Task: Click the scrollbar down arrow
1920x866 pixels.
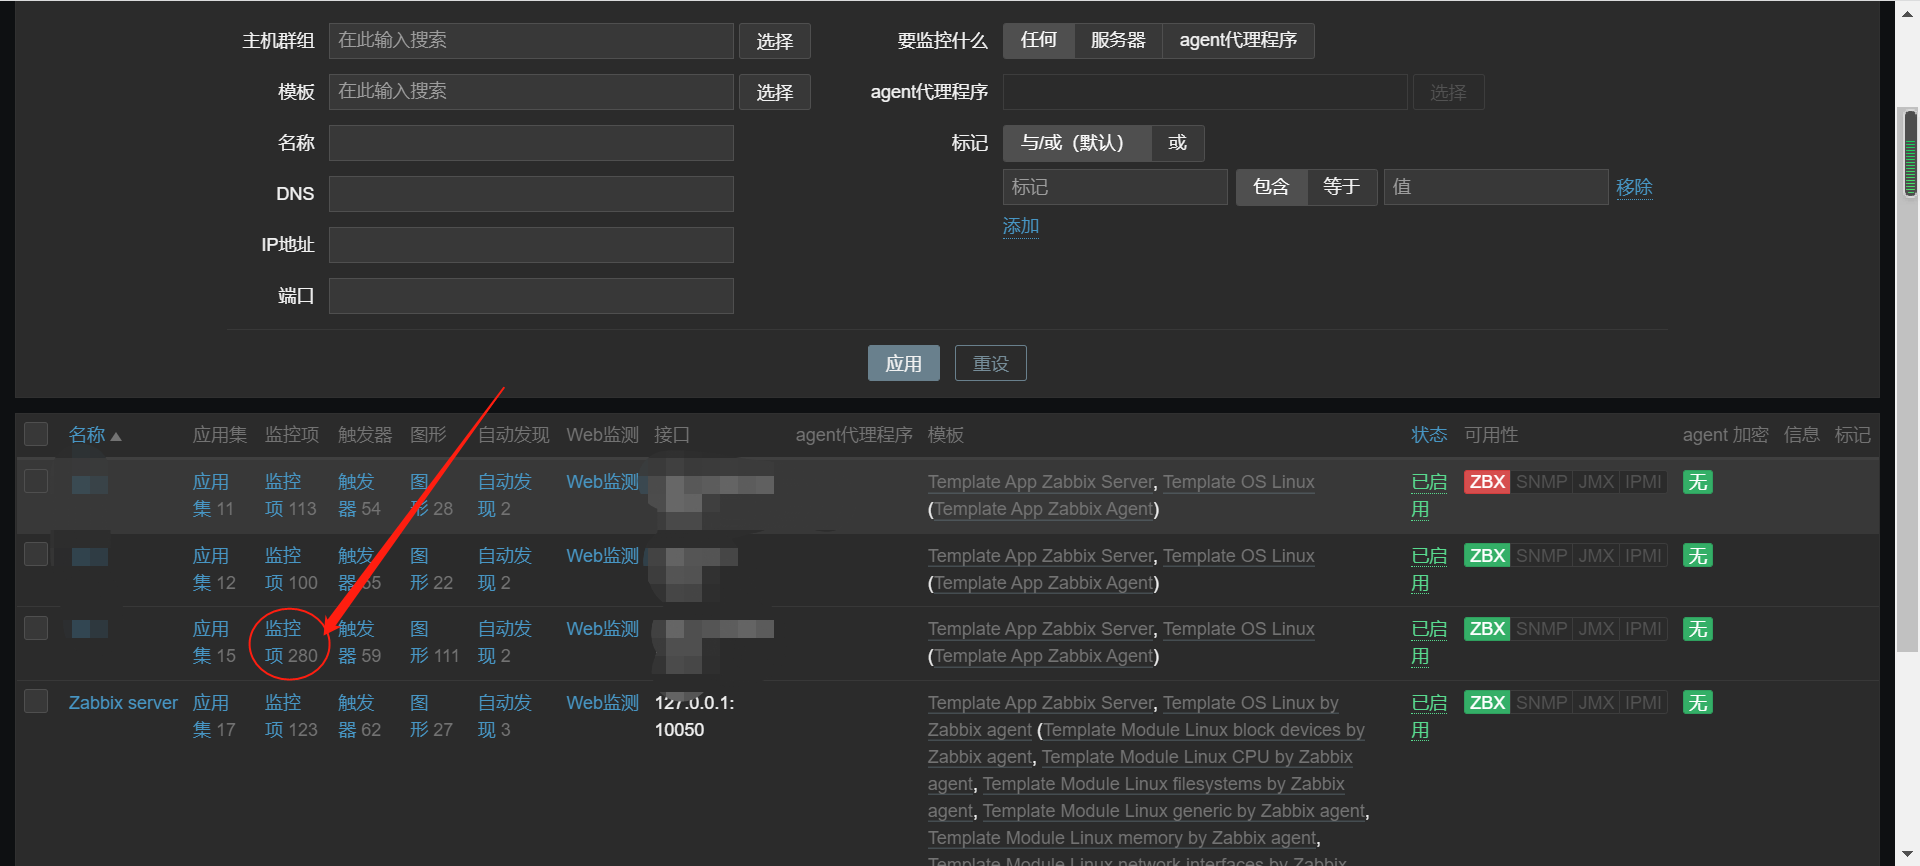Action: tap(1910, 855)
